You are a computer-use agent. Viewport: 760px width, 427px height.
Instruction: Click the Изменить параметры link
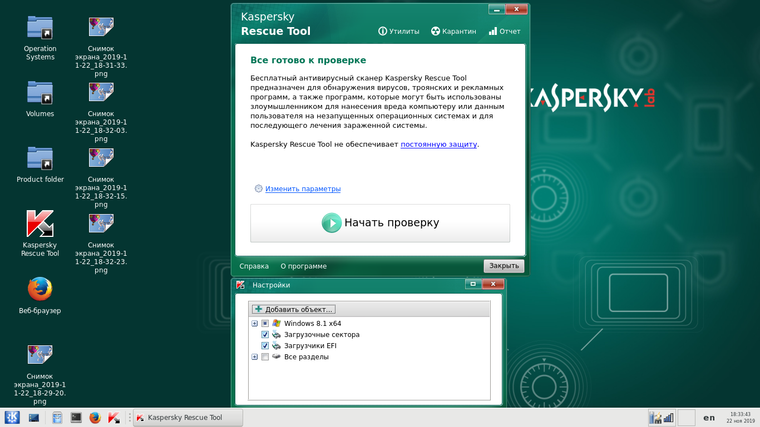(302, 189)
